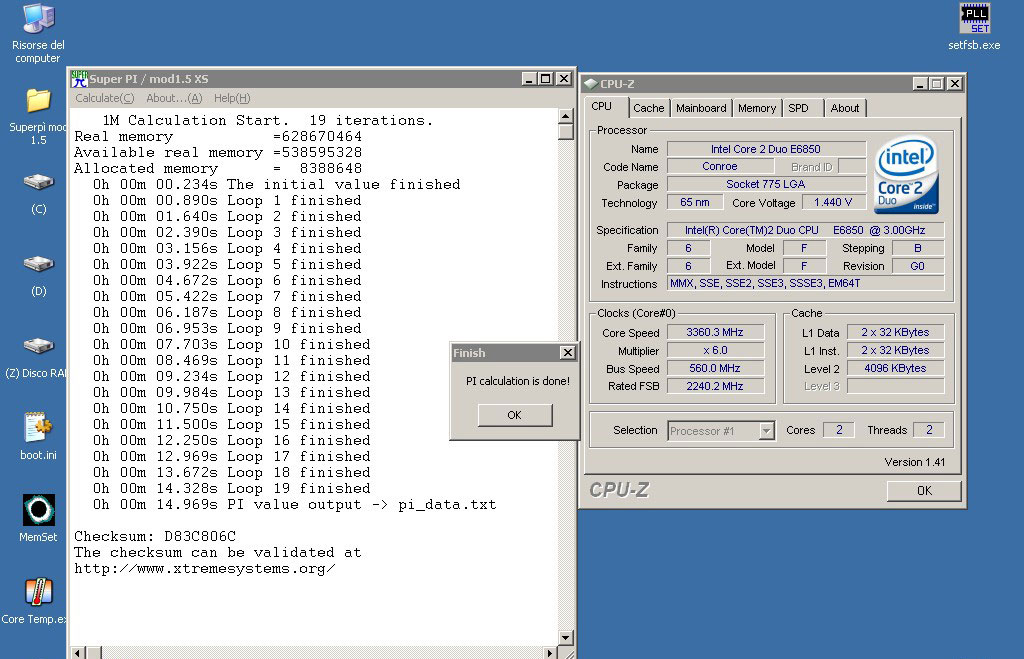Click the CPU-Z title bar icon
1024x659 pixels.
tap(591, 84)
